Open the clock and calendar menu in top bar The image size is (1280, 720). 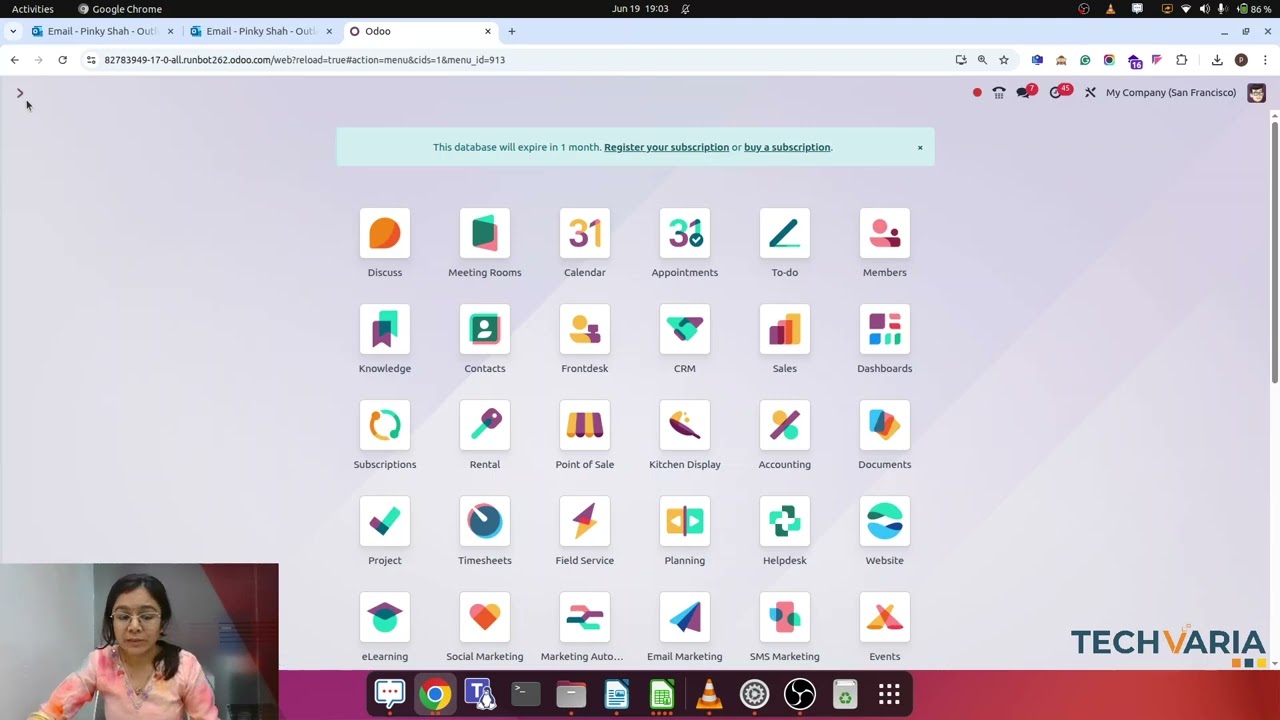[x=640, y=9]
